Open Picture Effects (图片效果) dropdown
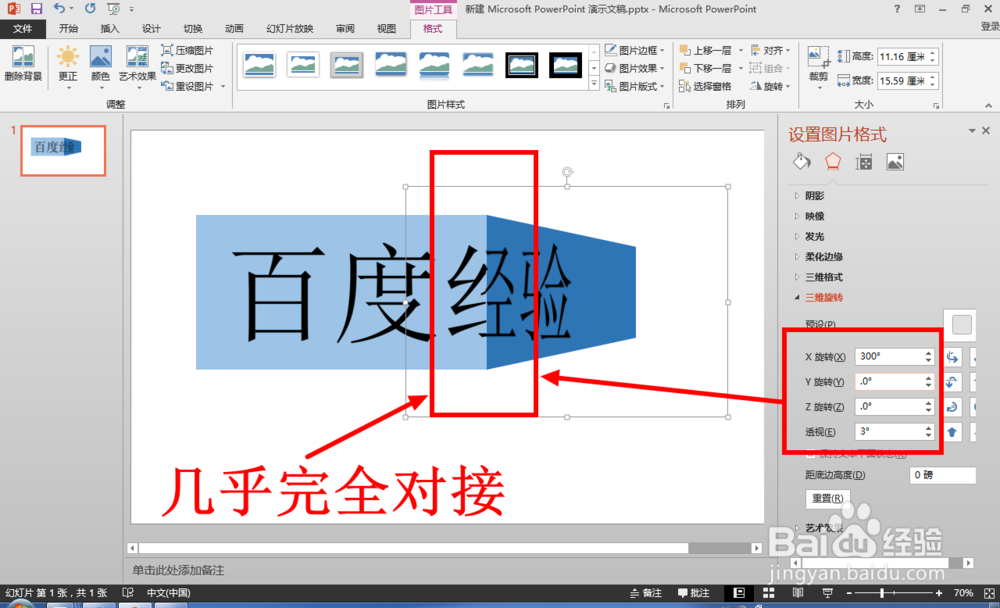This screenshot has width=1000, height=608. click(x=635, y=68)
